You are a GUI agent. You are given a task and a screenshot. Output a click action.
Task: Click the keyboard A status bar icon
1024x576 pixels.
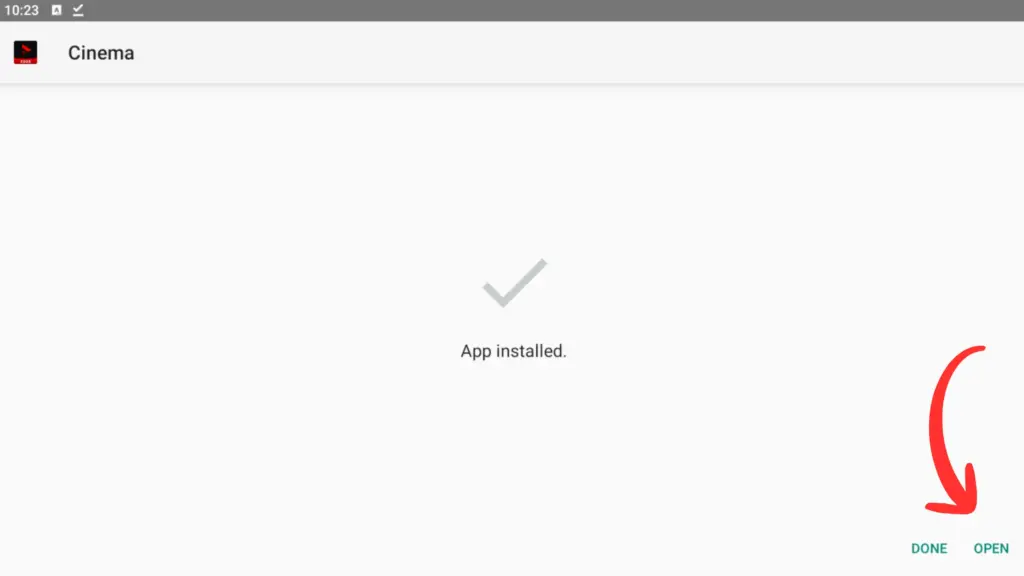tap(57, 10)
